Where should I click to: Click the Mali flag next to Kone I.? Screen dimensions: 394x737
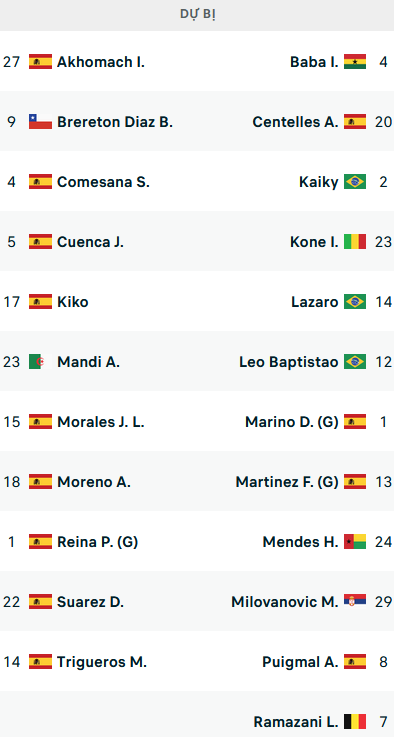point(355,242)
